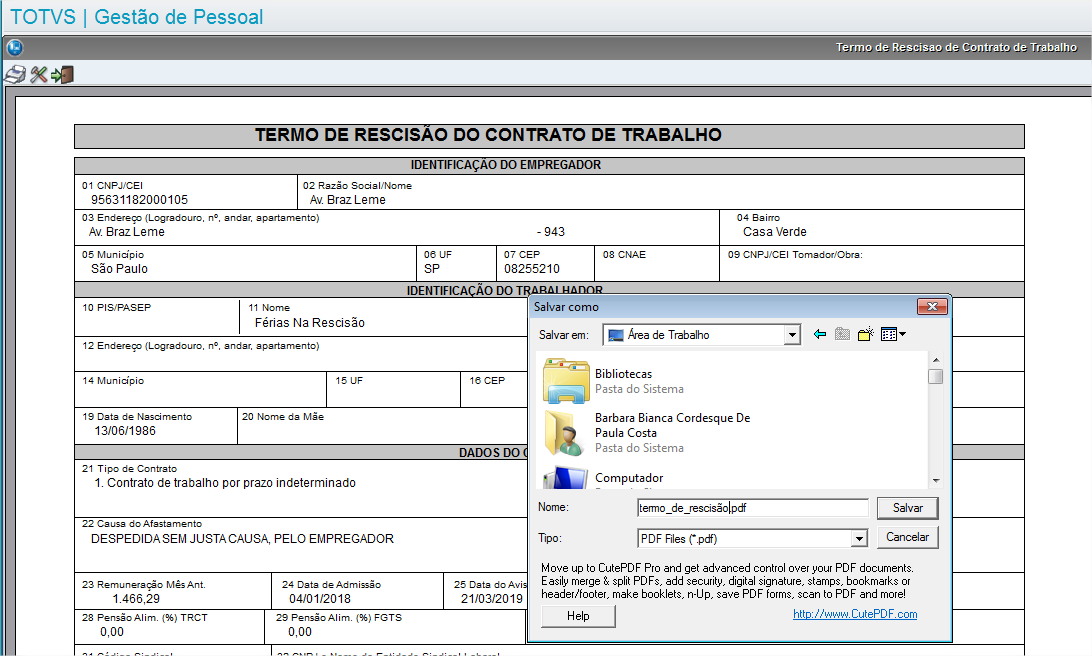The width and height of the screenshot is (1092, 656).
Task: Click the 'Computador' label in file list
Action: click(629, 478)
